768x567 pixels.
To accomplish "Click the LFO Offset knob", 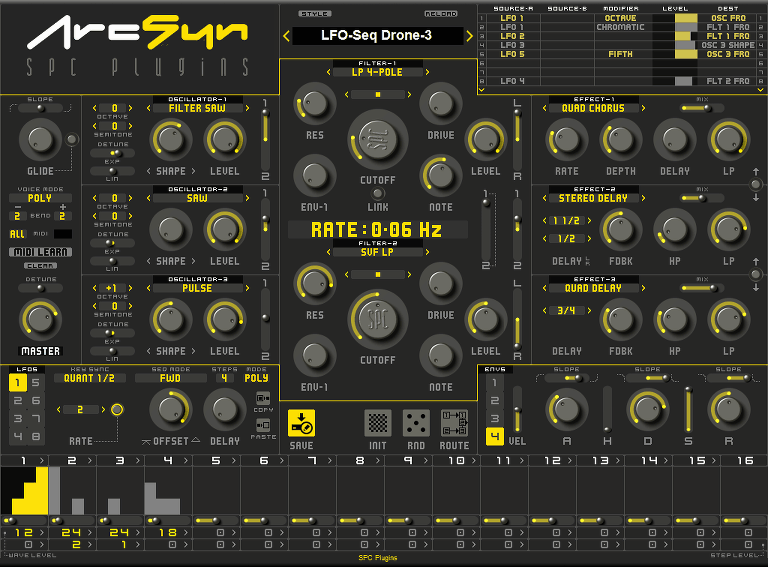I will [x=170, y=409].
